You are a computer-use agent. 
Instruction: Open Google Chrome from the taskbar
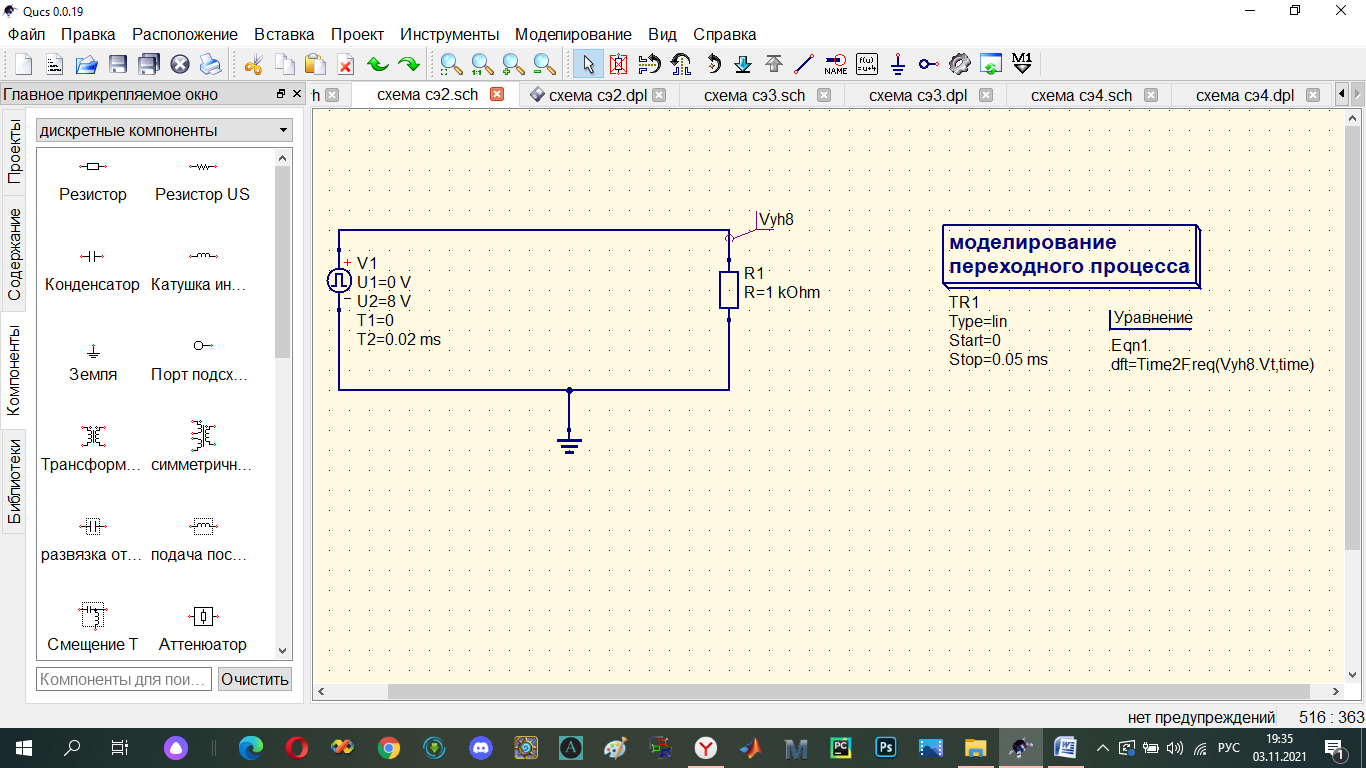click(389, 747)
